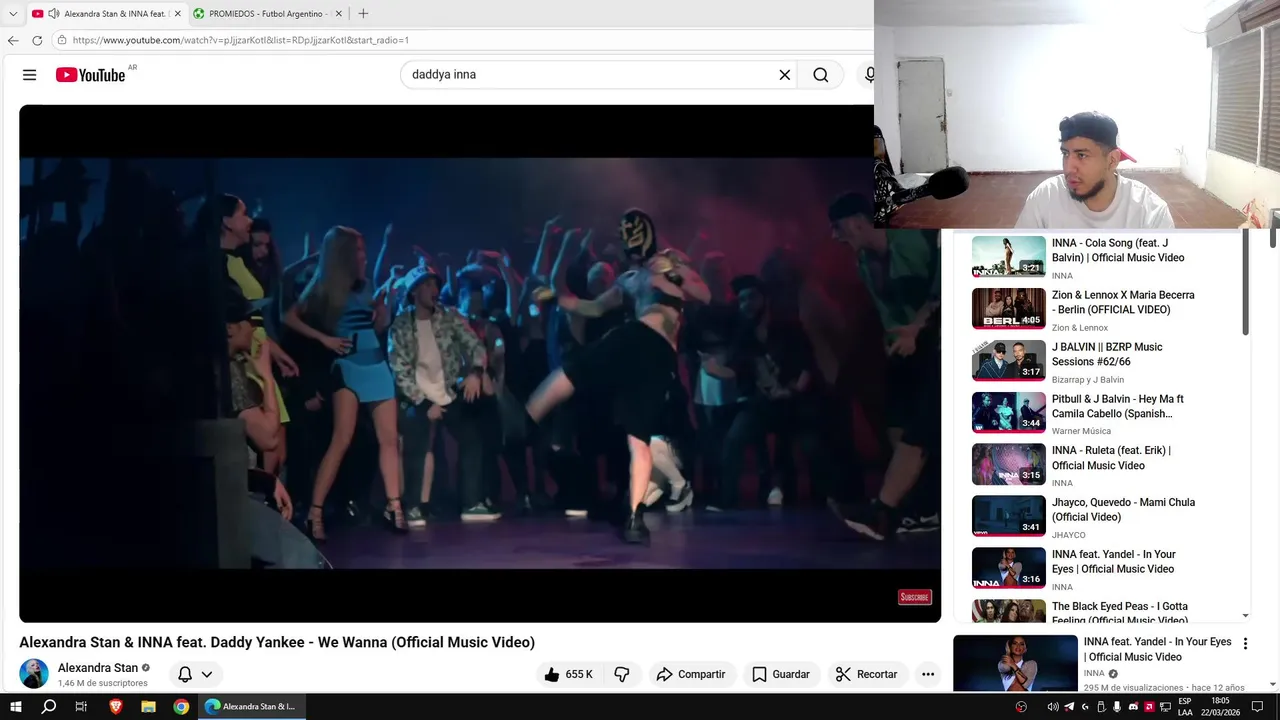Open the Telegram tray icon

[x=1069, y=706]
